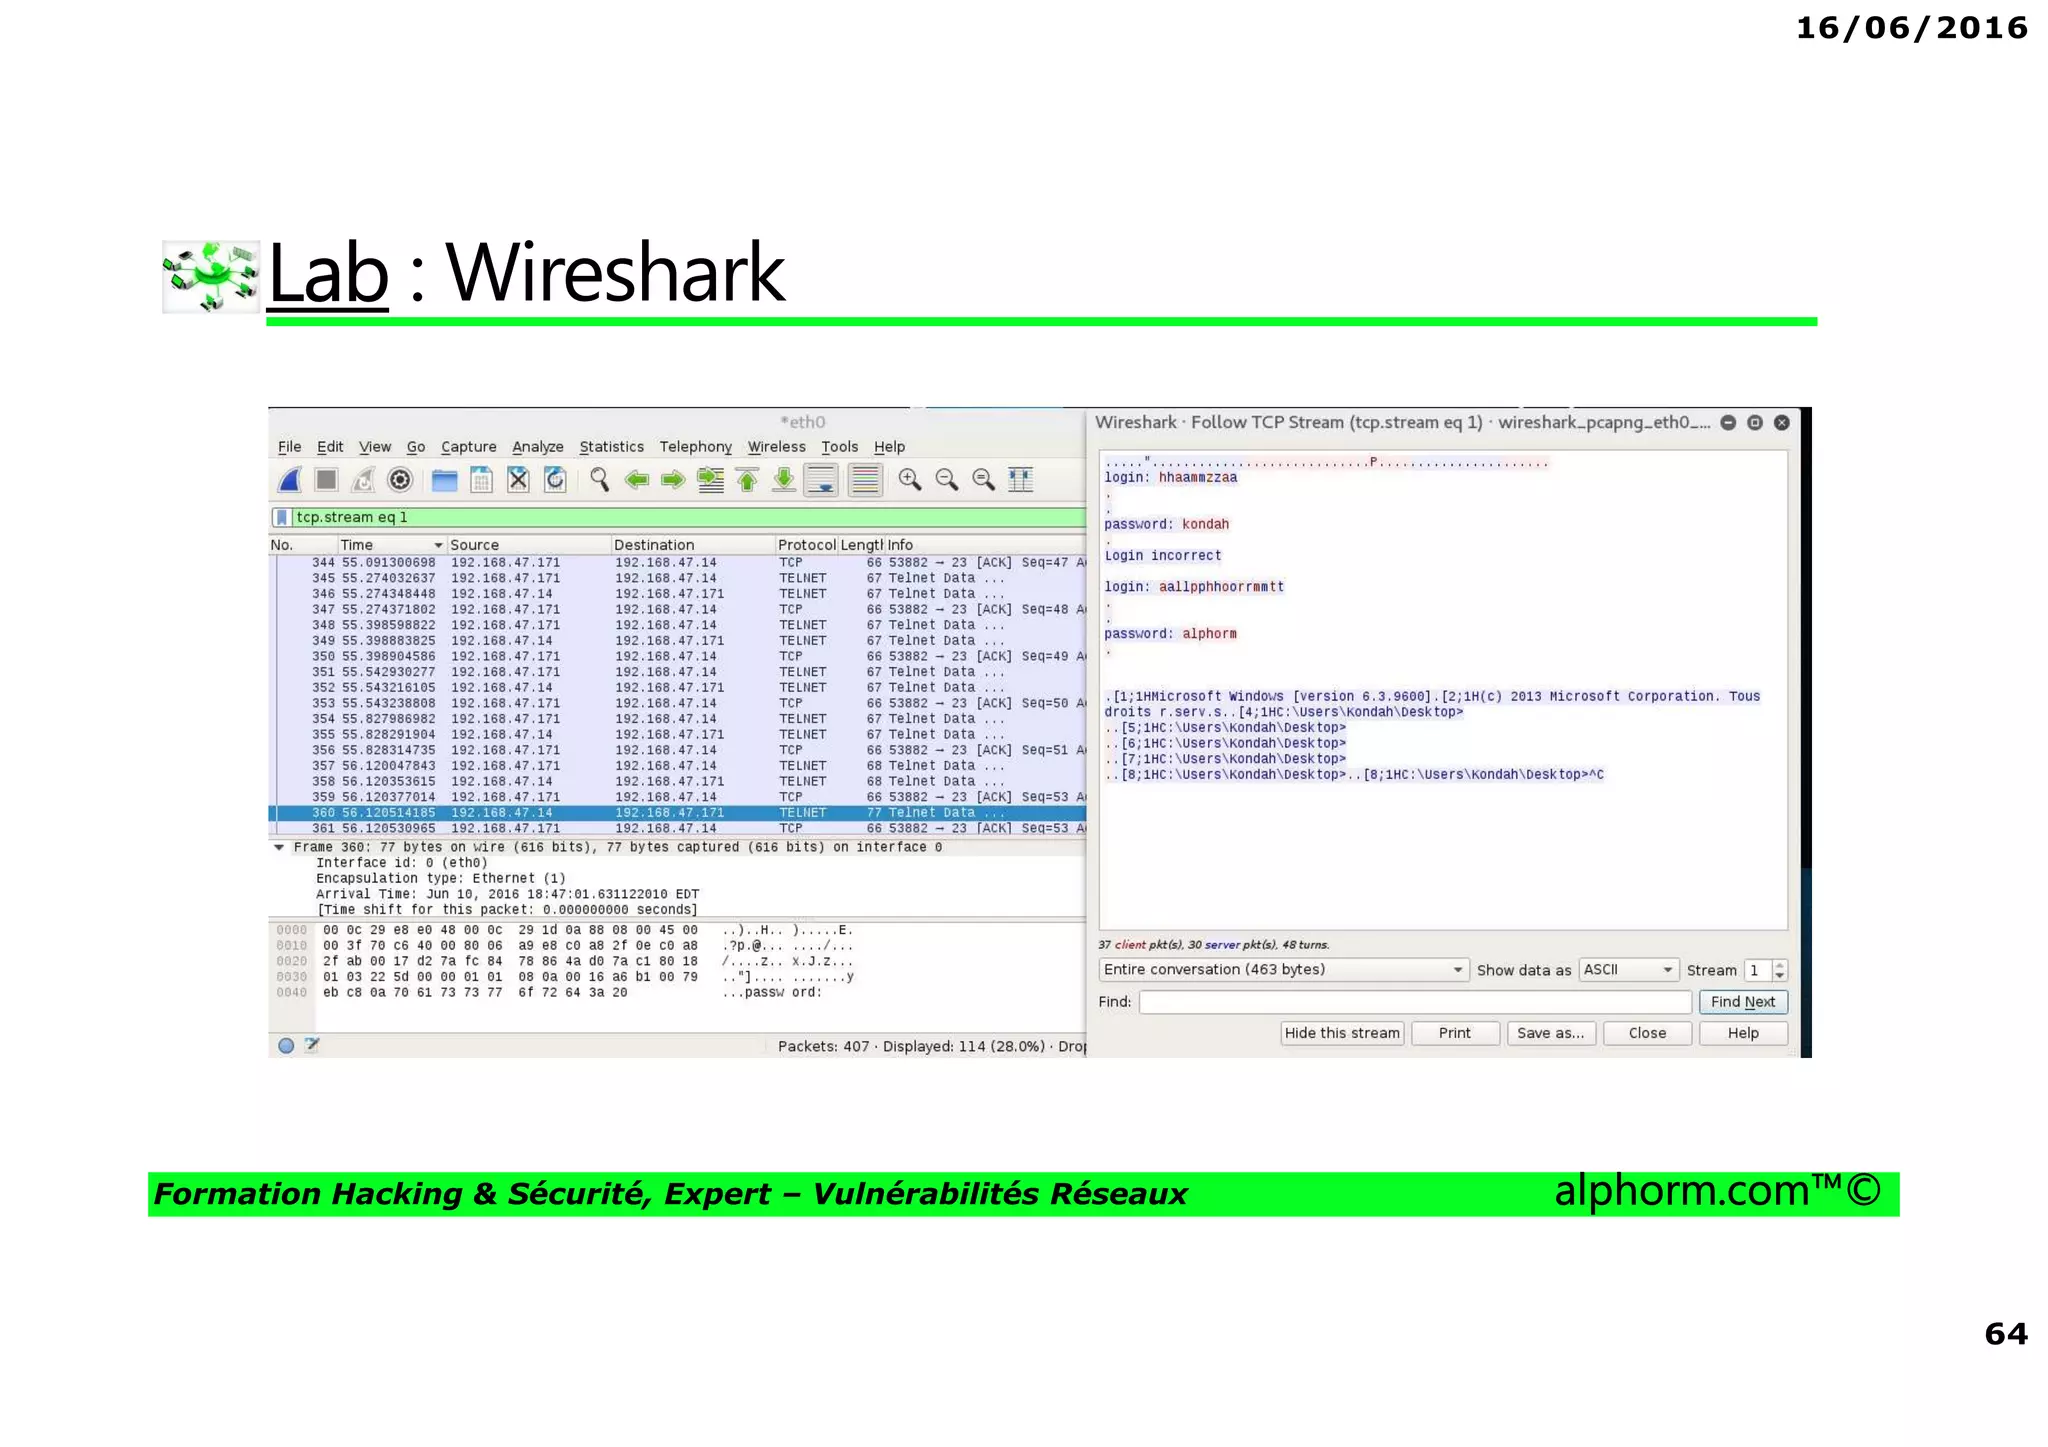2048x1447 pixels.
Task: Go forward in packet history arrow
Action: click(673, 480)
